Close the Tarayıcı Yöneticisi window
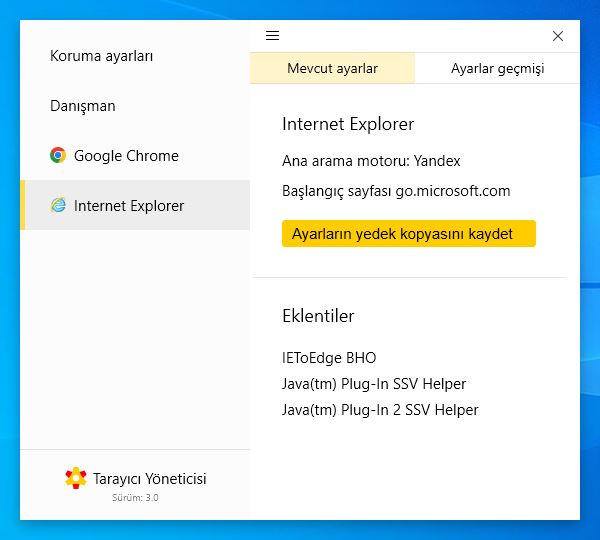This screenshot has width=600, height=540. tap(558, 36)
